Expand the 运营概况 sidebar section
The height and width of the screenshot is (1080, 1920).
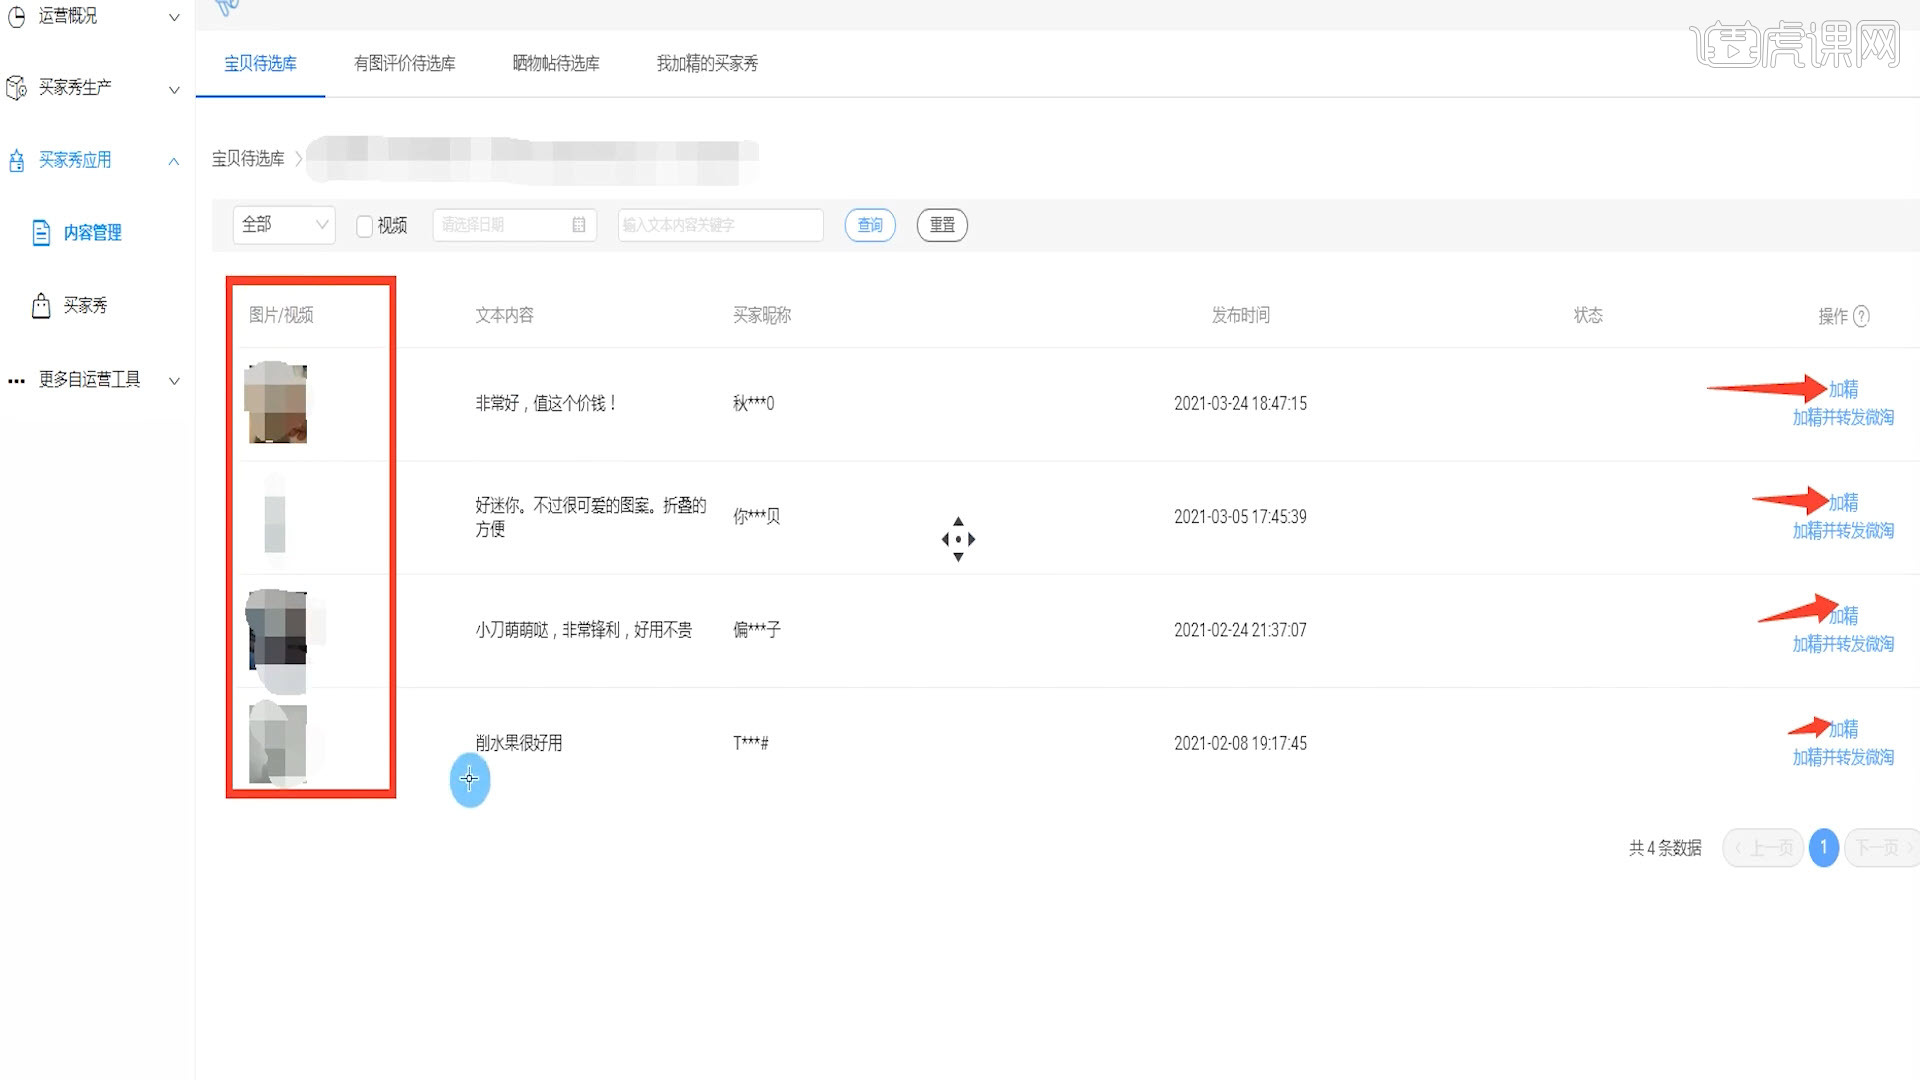174,17
